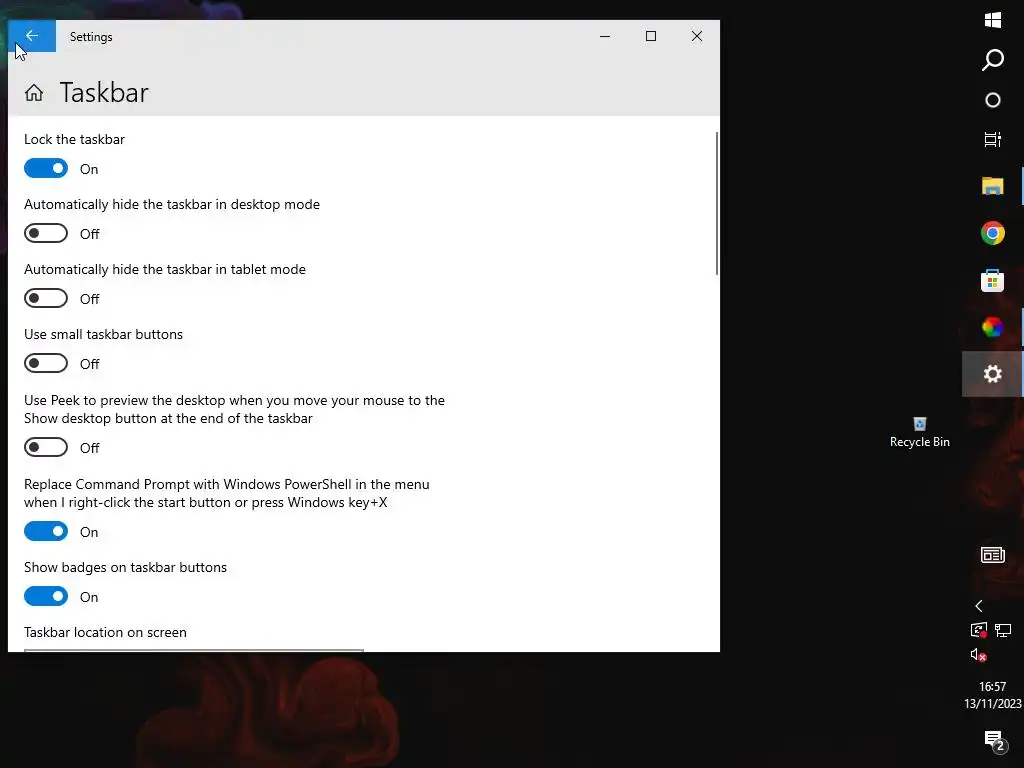The width and height of the screenshot is (1024, 768).
Task: Open Taskbar location on screen dropdown
Action: click(194, 650)
